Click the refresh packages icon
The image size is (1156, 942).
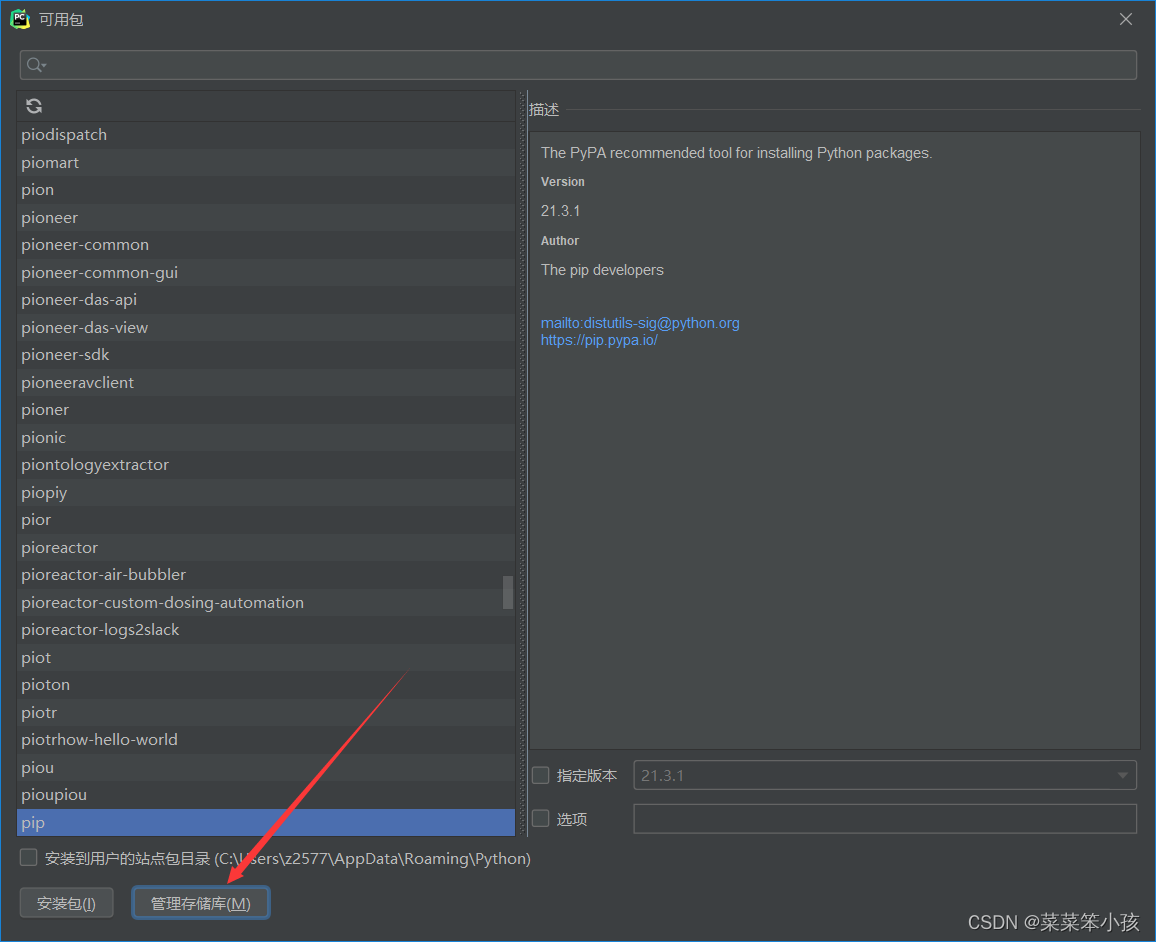(34, 106)
